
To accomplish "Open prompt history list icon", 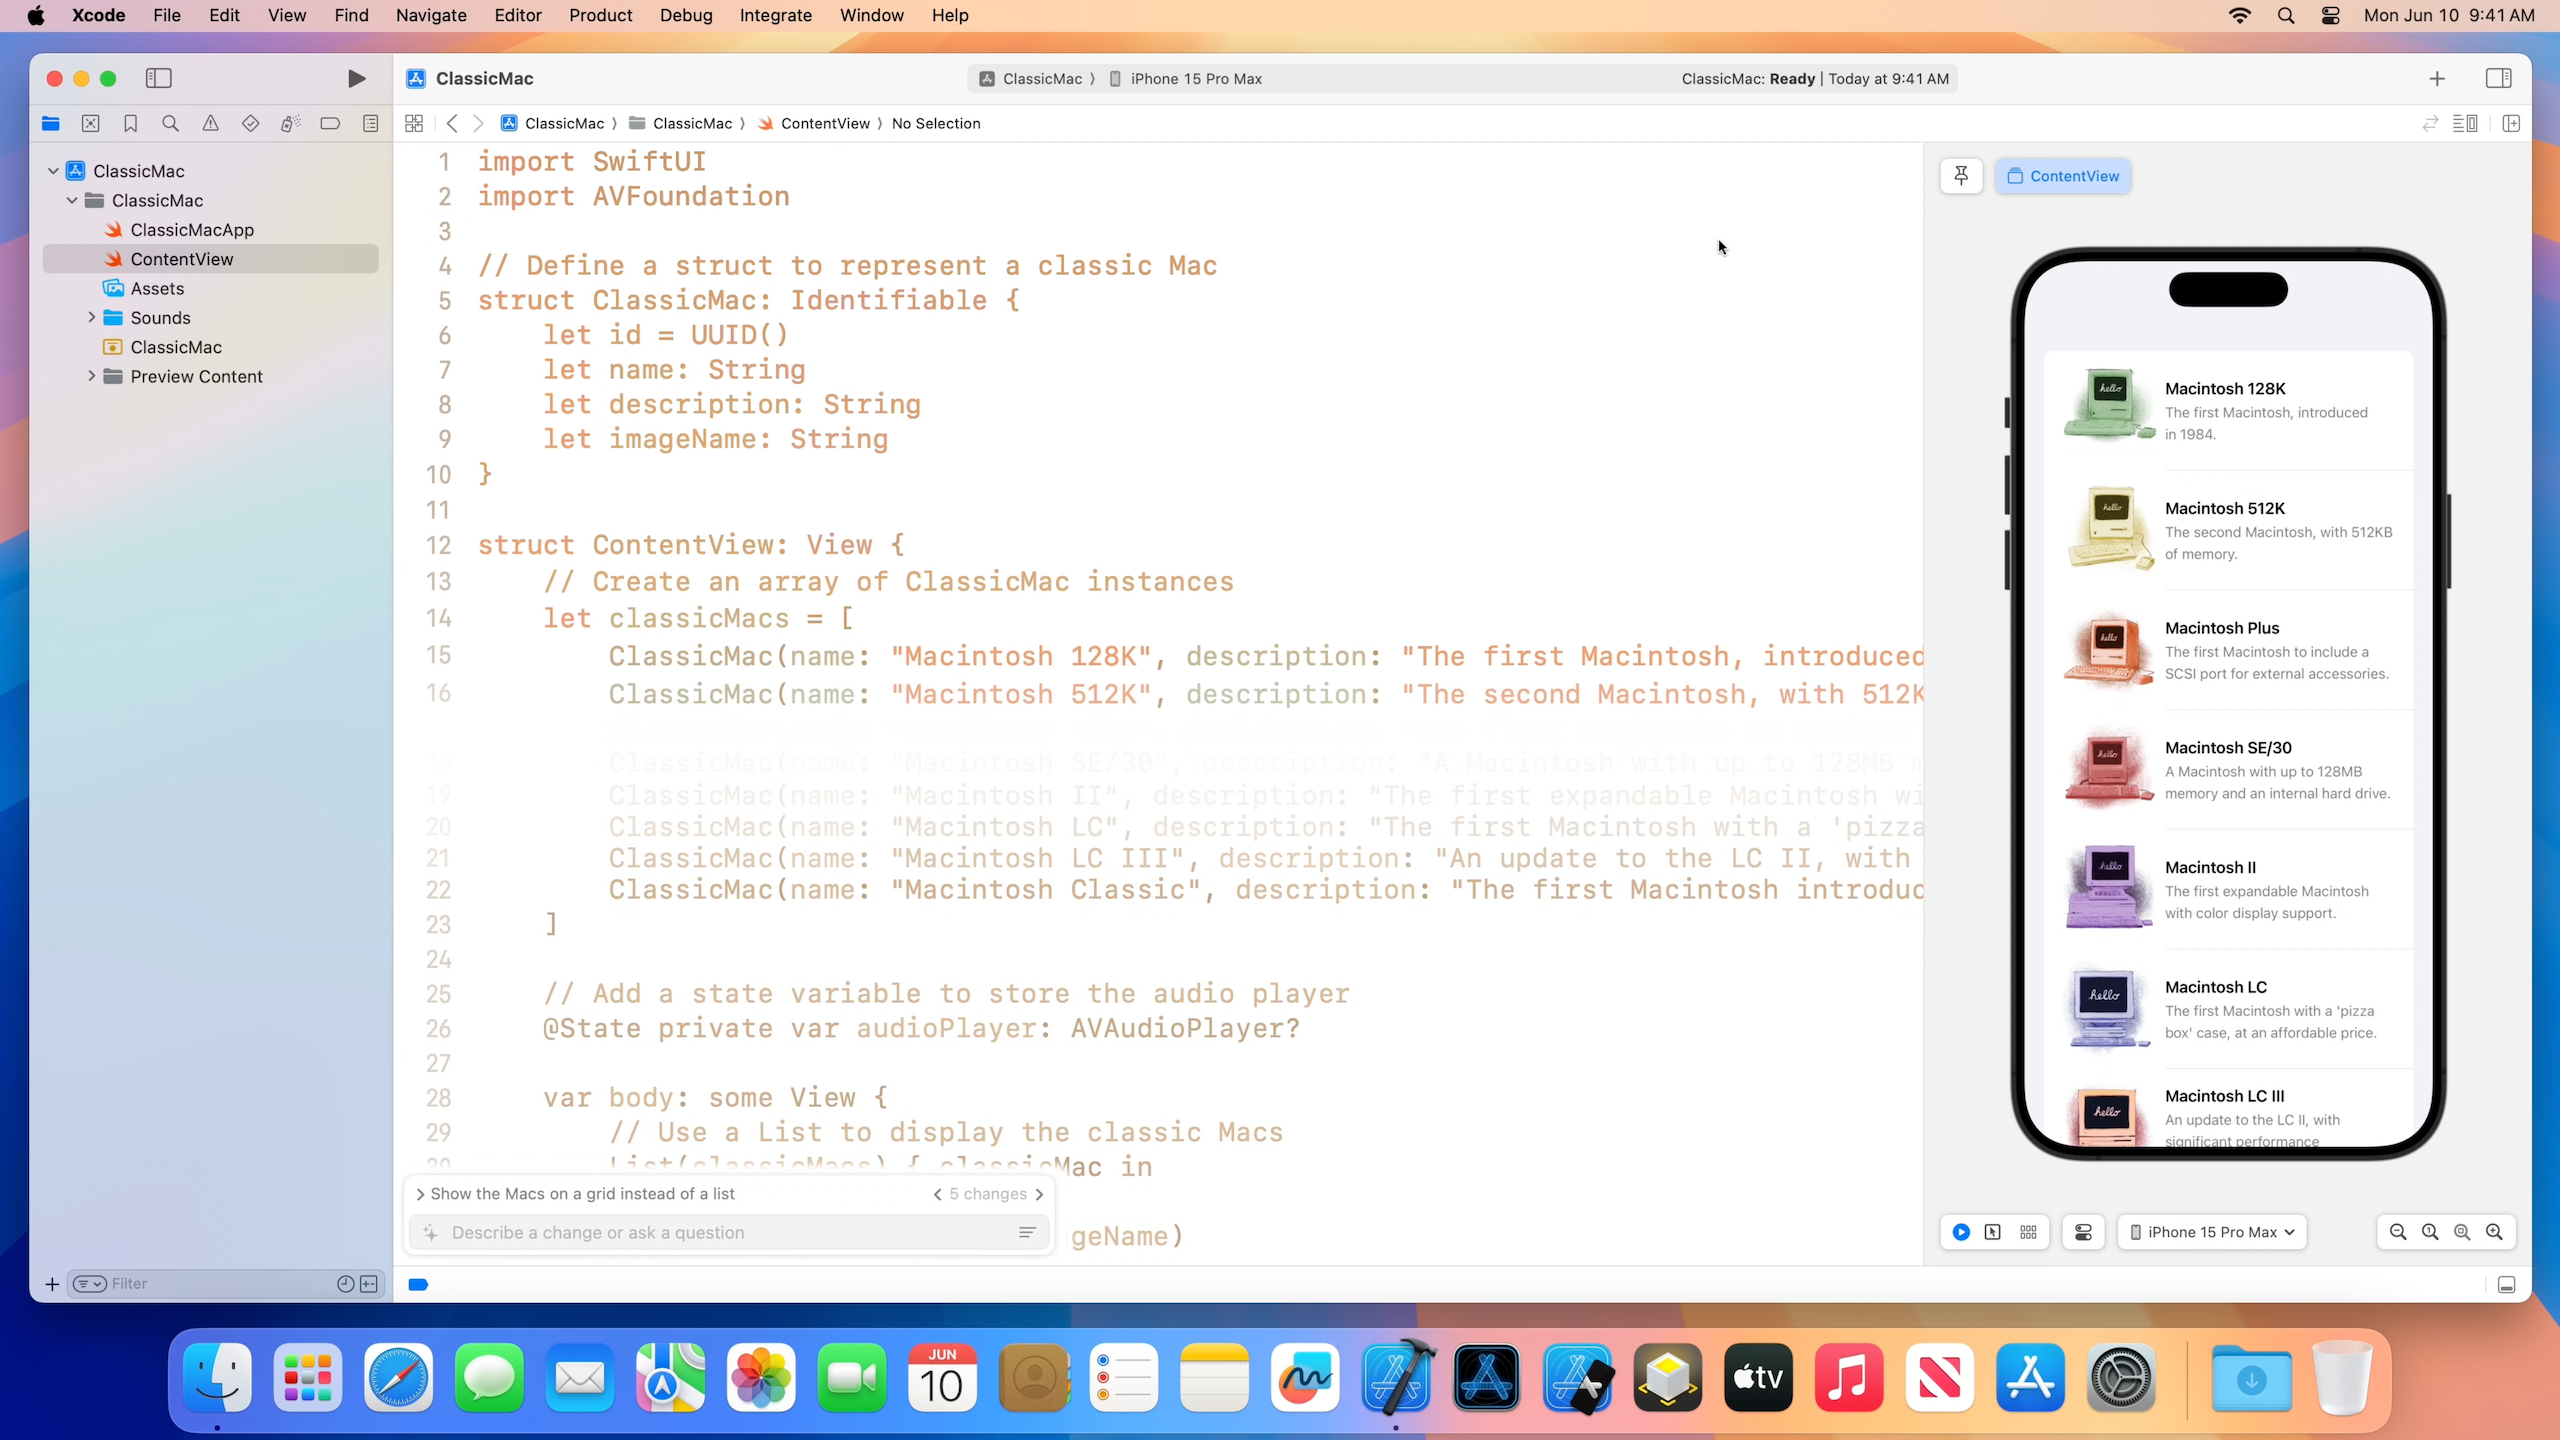I will 1027,1232.
